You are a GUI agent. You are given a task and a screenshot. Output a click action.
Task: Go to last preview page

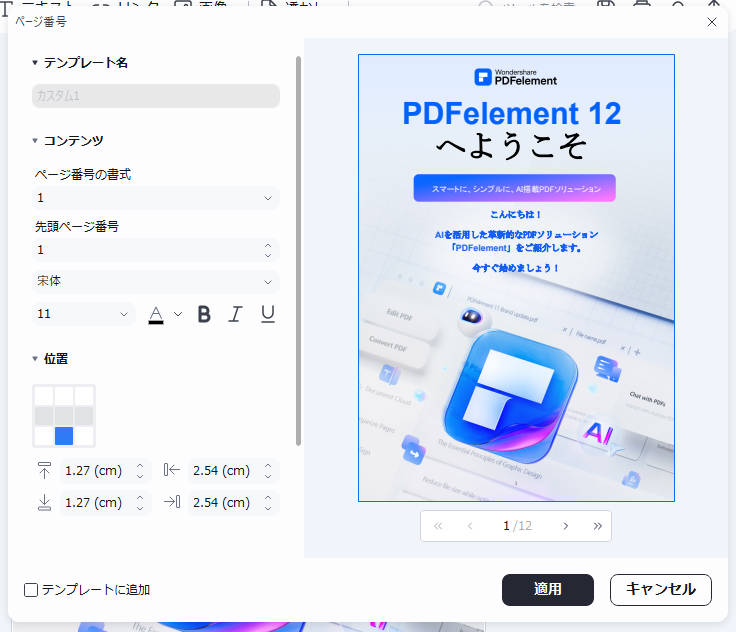coord(597,526)
